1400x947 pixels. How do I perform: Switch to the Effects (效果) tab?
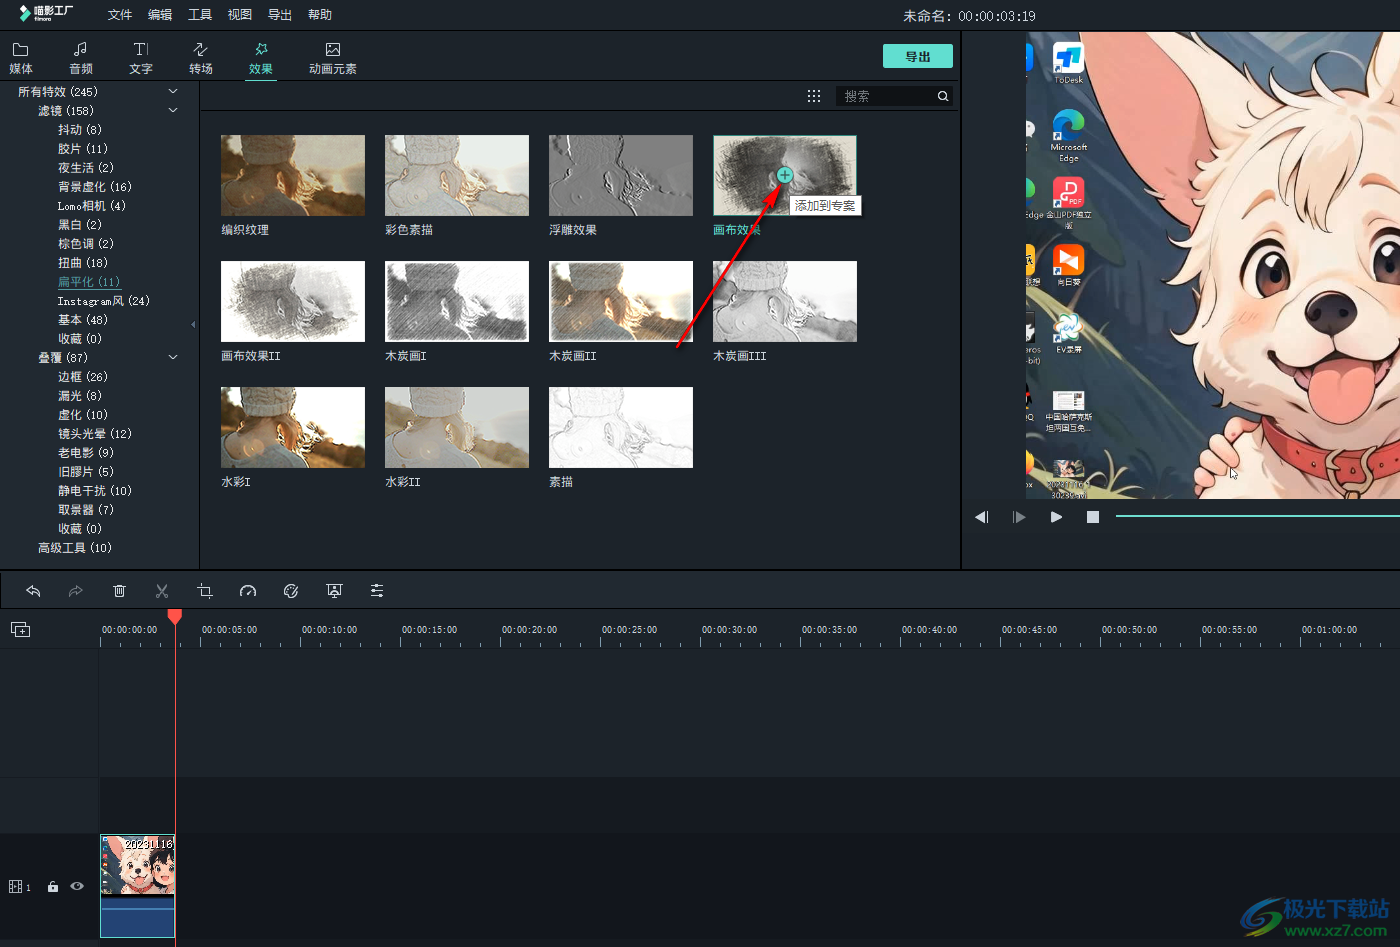(261, 58)
